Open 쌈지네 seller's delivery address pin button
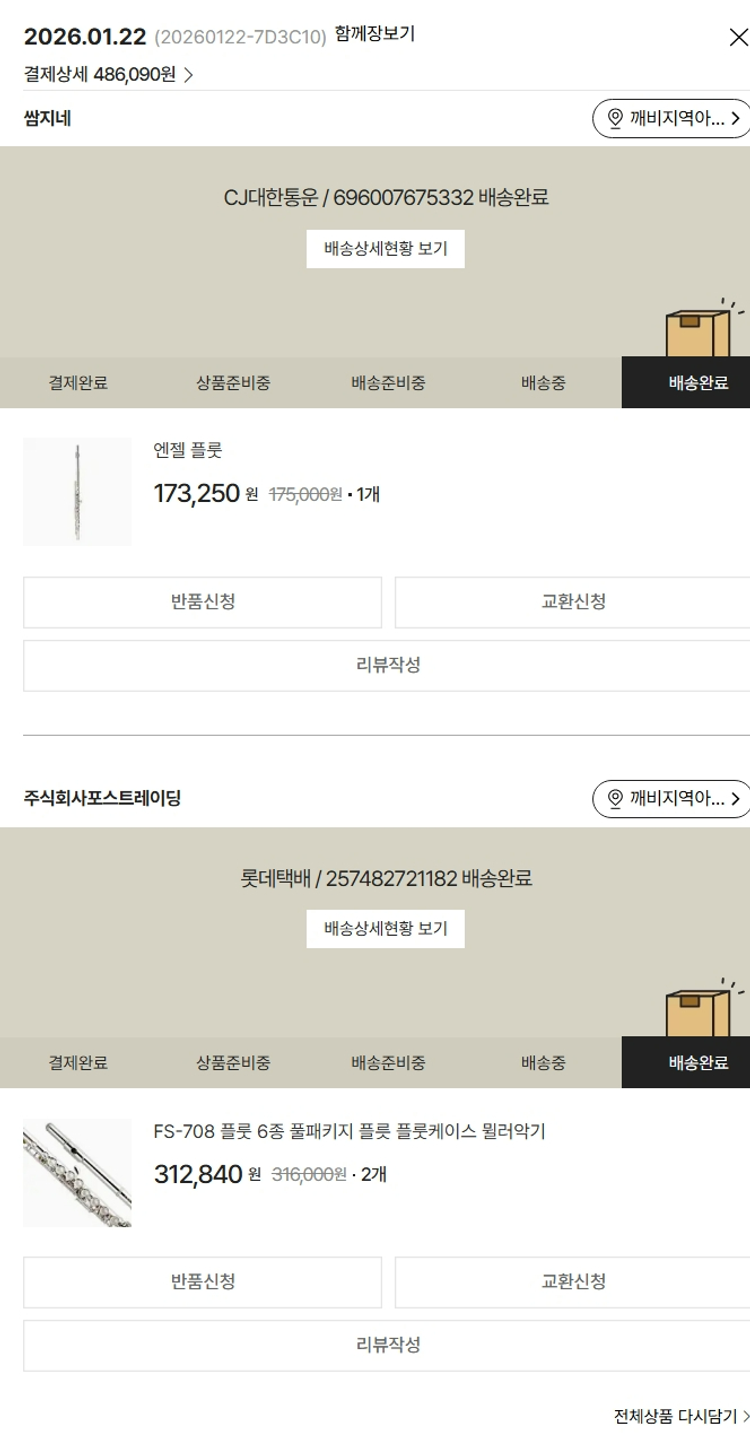 click(x=671, y=118)
